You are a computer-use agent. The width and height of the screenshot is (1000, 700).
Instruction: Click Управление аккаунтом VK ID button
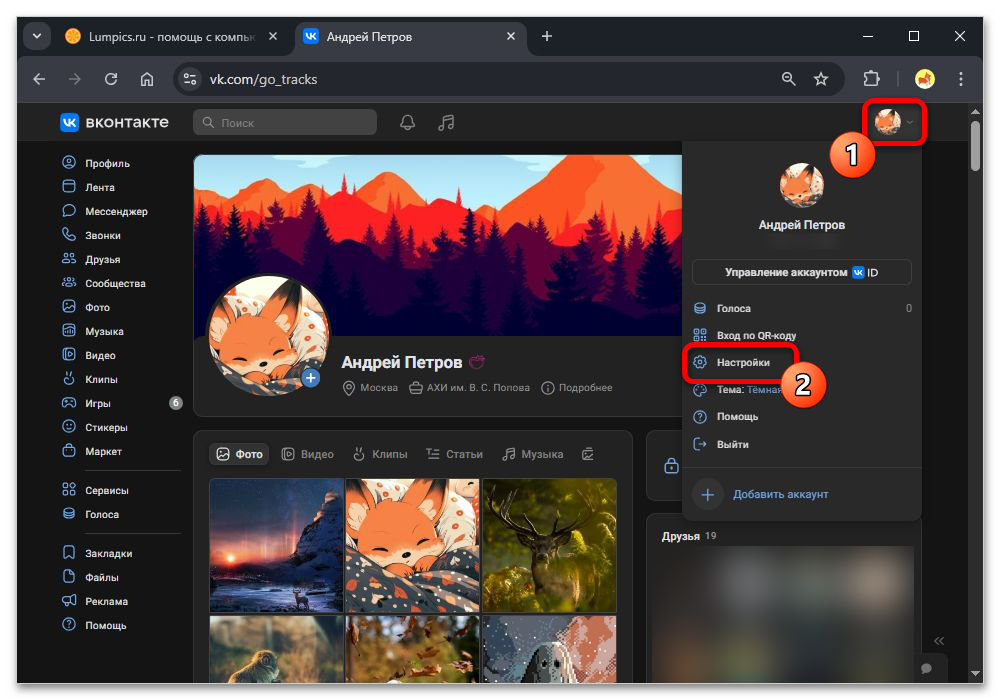(802, 272)
